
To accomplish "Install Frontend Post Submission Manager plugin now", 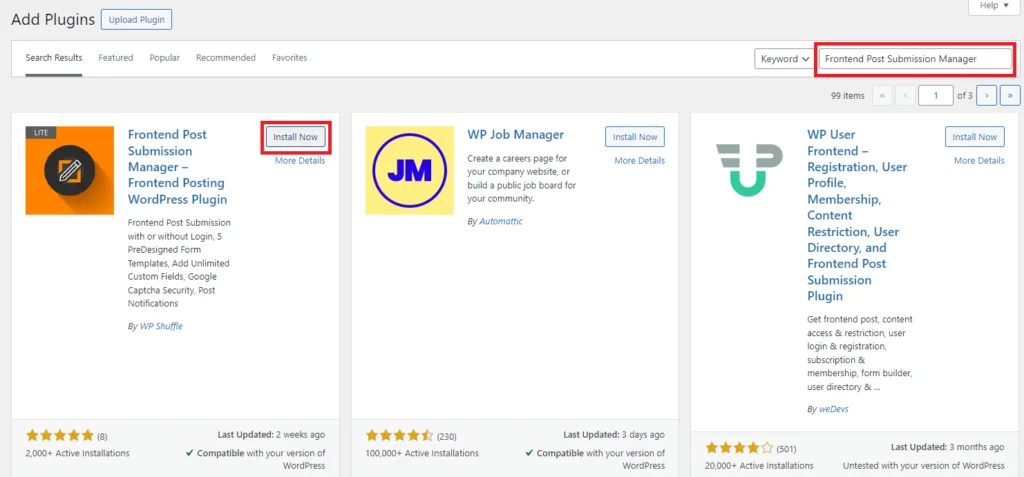I will 295,137.
